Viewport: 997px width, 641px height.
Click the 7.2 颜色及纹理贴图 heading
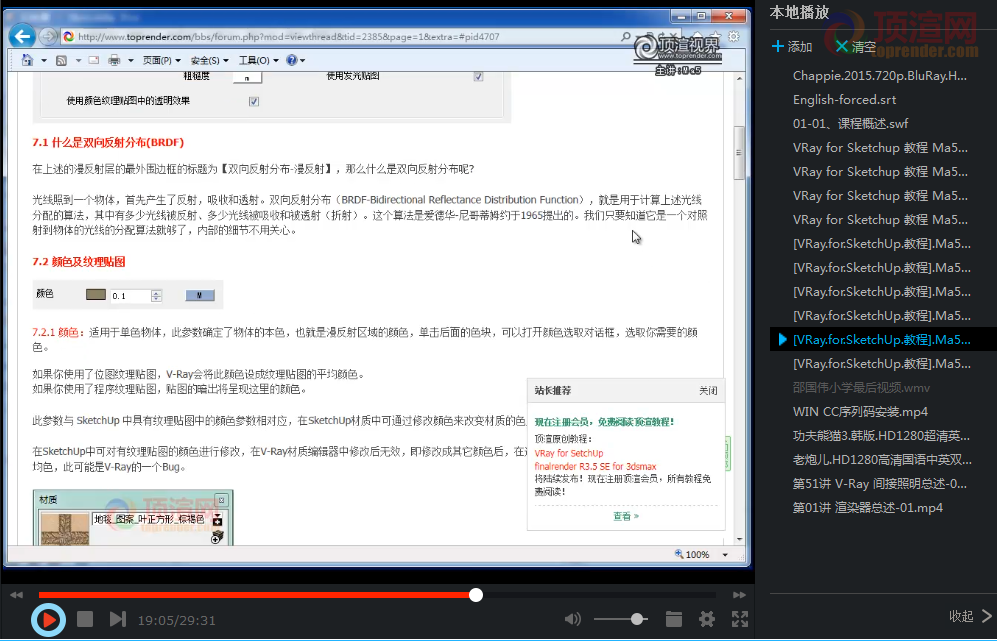[x=79, y=261]
